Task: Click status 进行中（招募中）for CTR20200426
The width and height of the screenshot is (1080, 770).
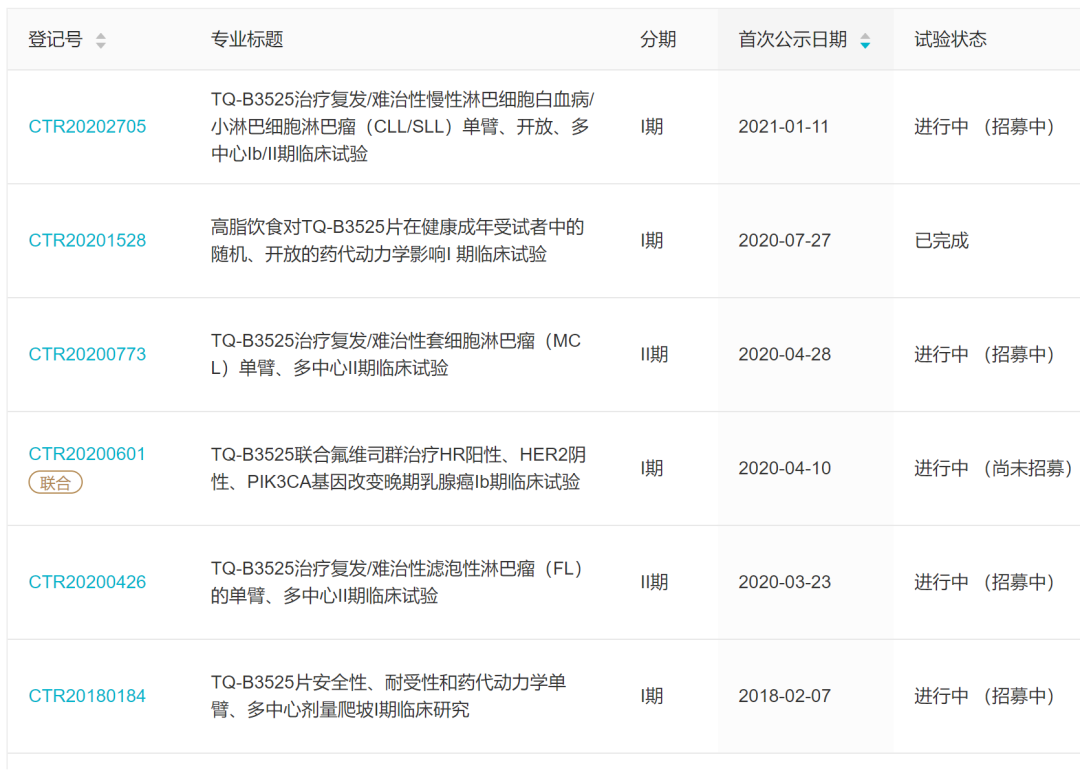Action: (x=984, y=582)
